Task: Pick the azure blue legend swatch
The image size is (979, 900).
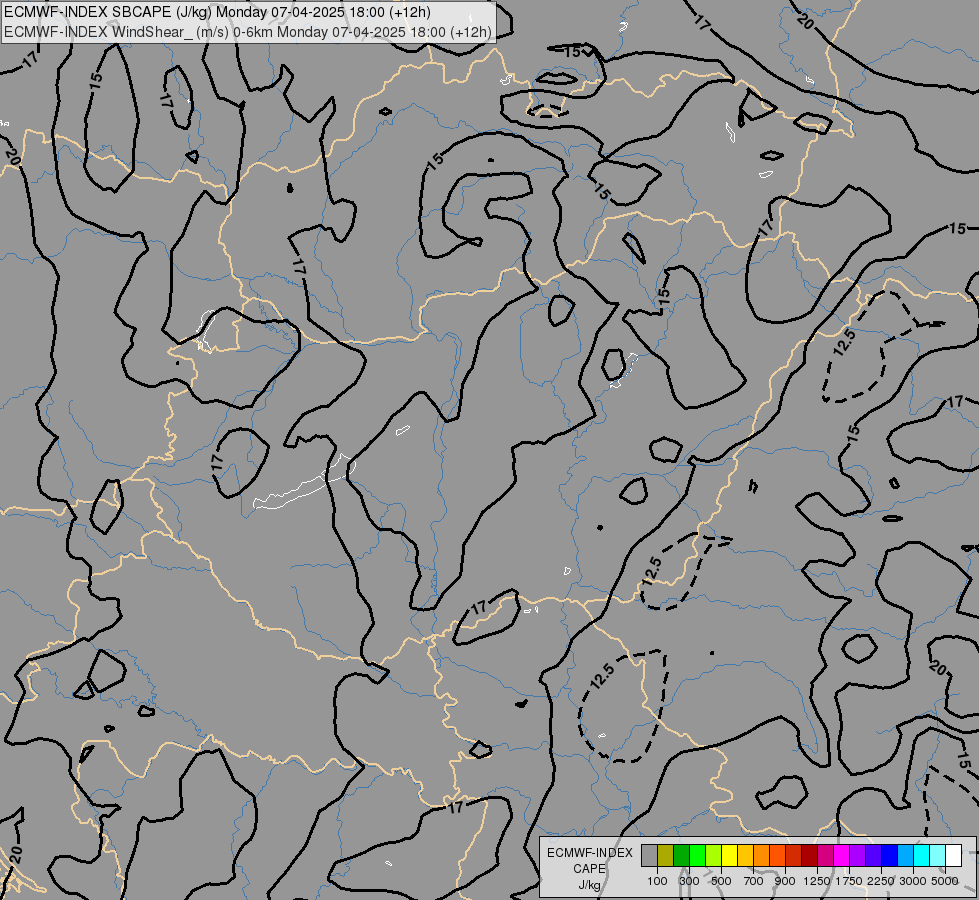Action: (x=905, y=855)
